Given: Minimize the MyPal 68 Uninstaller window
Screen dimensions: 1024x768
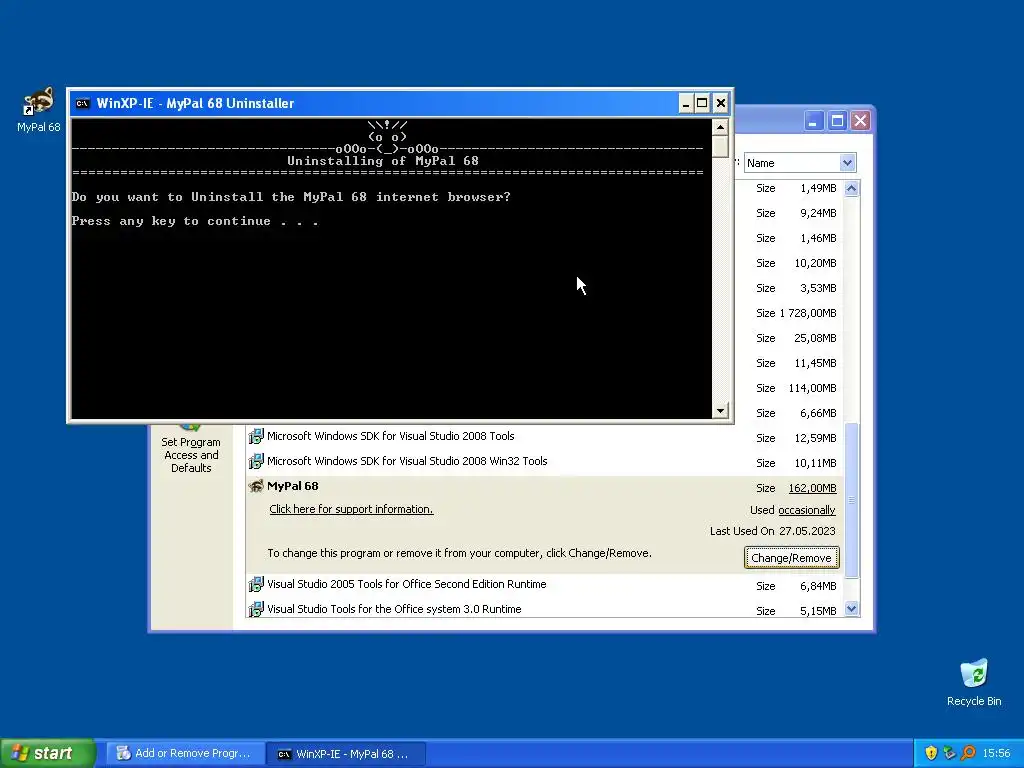Looking at the screenshot, I should 686,103.
